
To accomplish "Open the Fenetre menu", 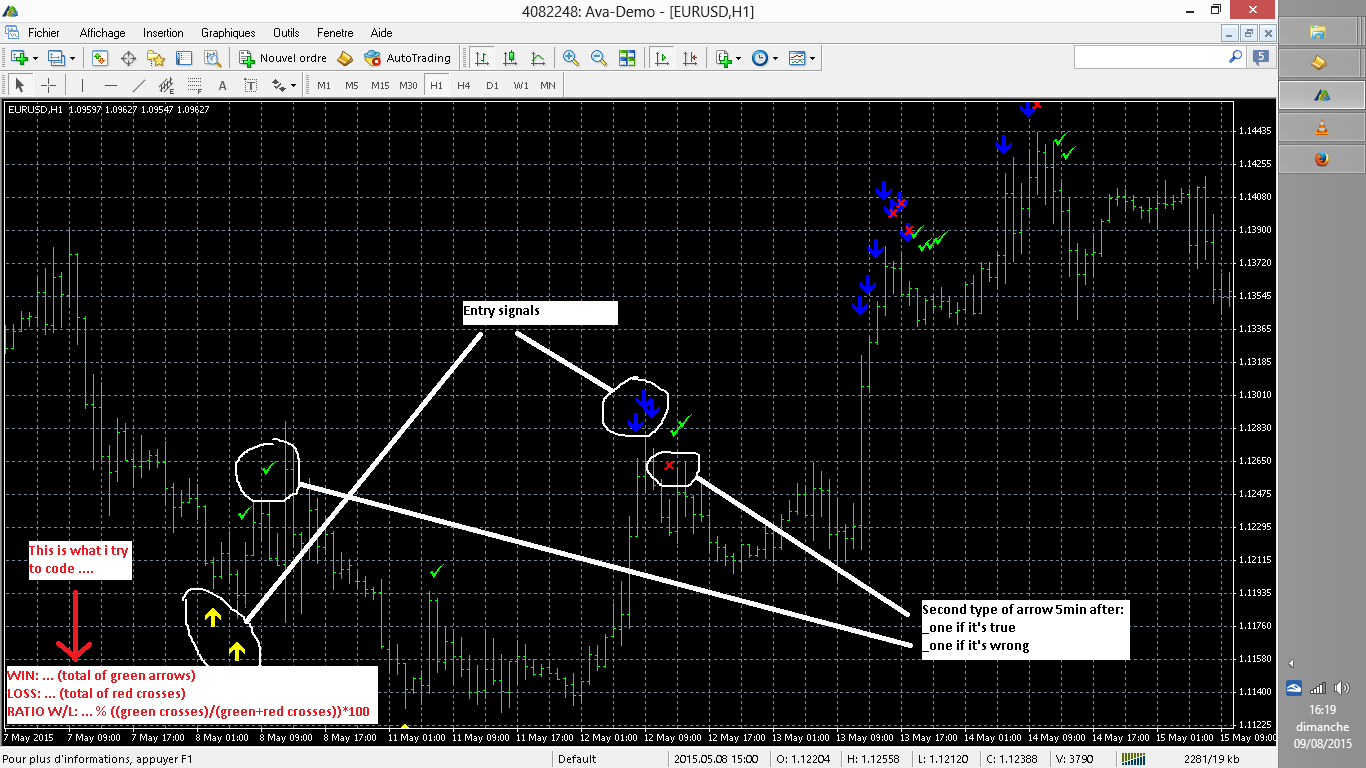I will [x=335, y=32].
